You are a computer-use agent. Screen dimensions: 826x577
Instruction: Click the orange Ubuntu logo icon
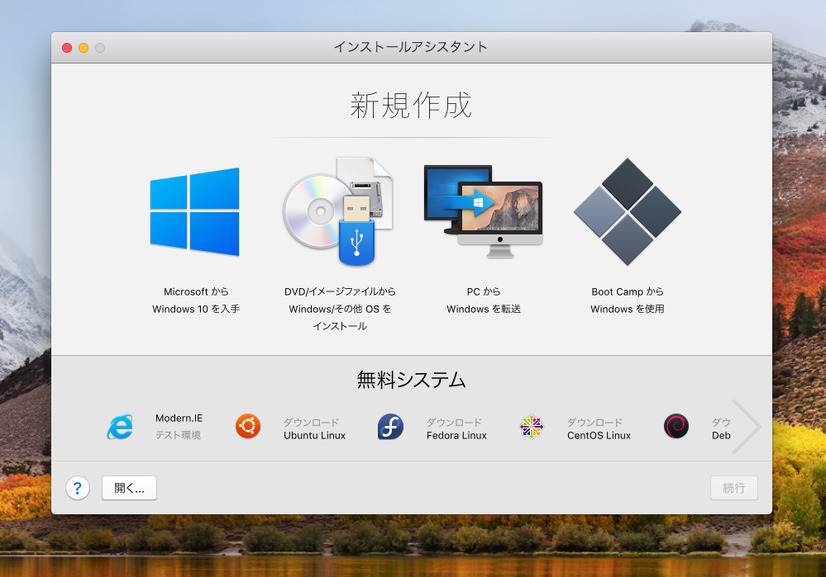(x=248, y=426)
